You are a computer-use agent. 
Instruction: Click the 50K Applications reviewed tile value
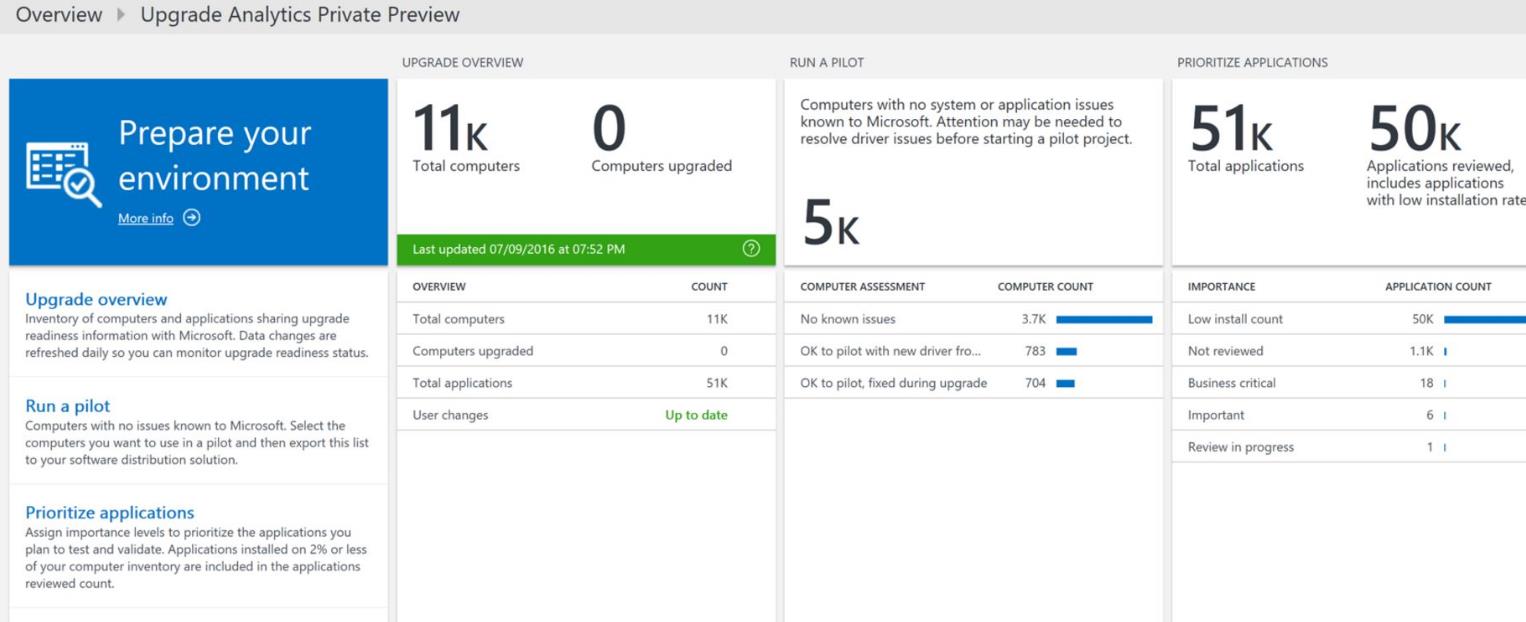[x=1415, y=129]
